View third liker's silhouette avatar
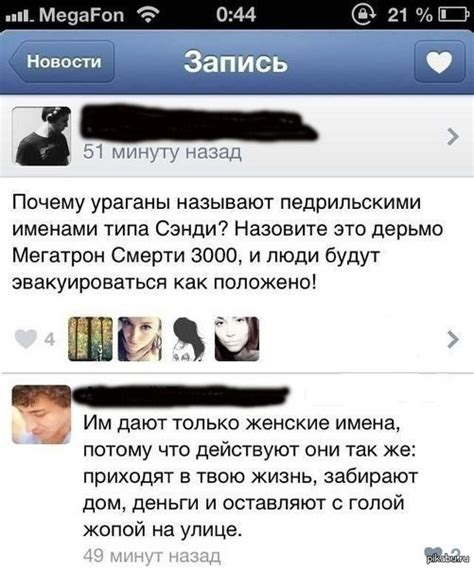Screen dimensions: 474x569 point(188,339)
